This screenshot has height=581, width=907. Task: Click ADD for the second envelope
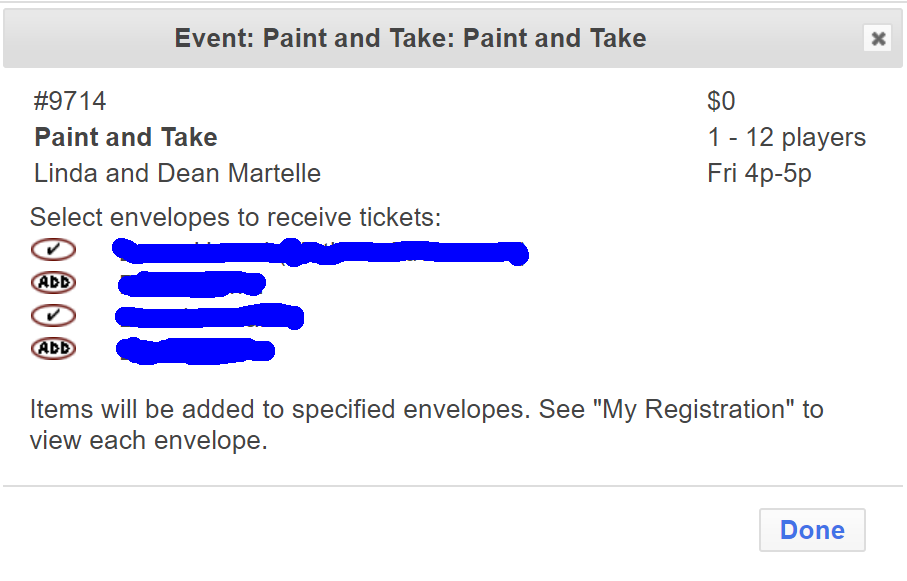click(53, 282)
